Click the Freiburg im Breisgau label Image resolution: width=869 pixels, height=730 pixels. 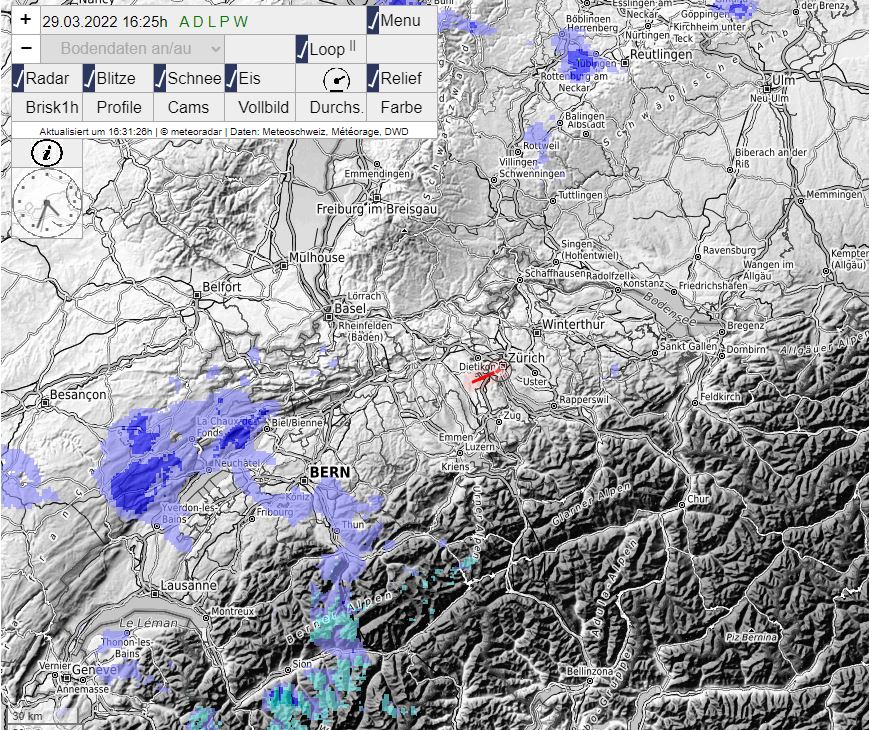[x=377, y=210]
